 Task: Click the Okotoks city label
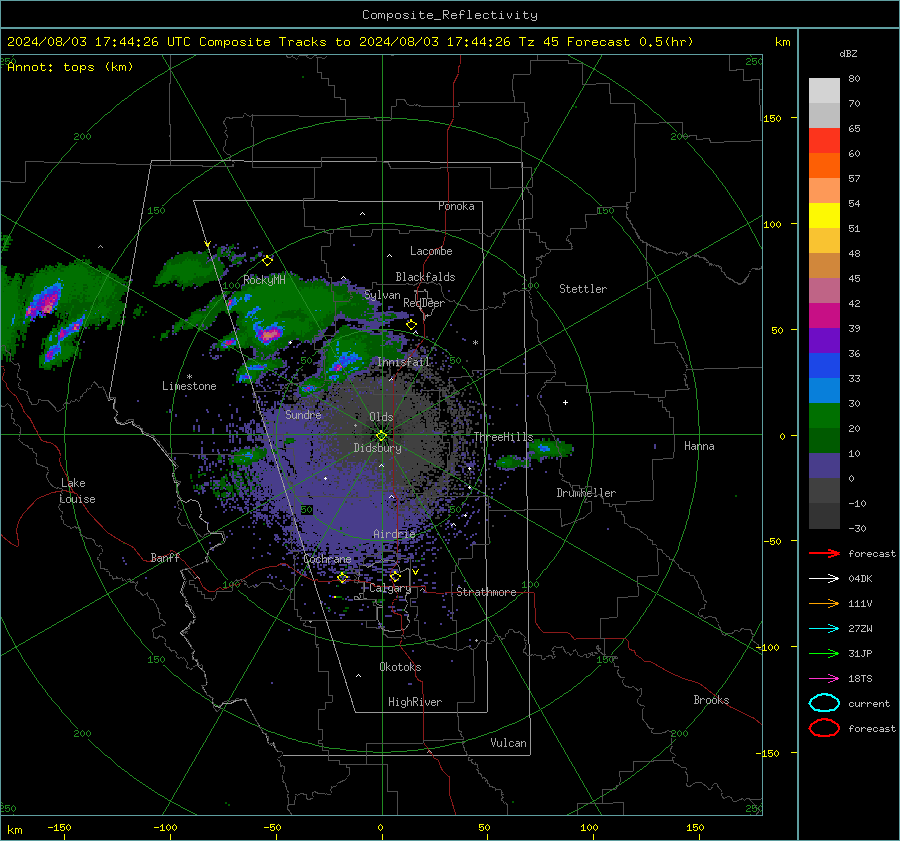(x=400, y=667)
